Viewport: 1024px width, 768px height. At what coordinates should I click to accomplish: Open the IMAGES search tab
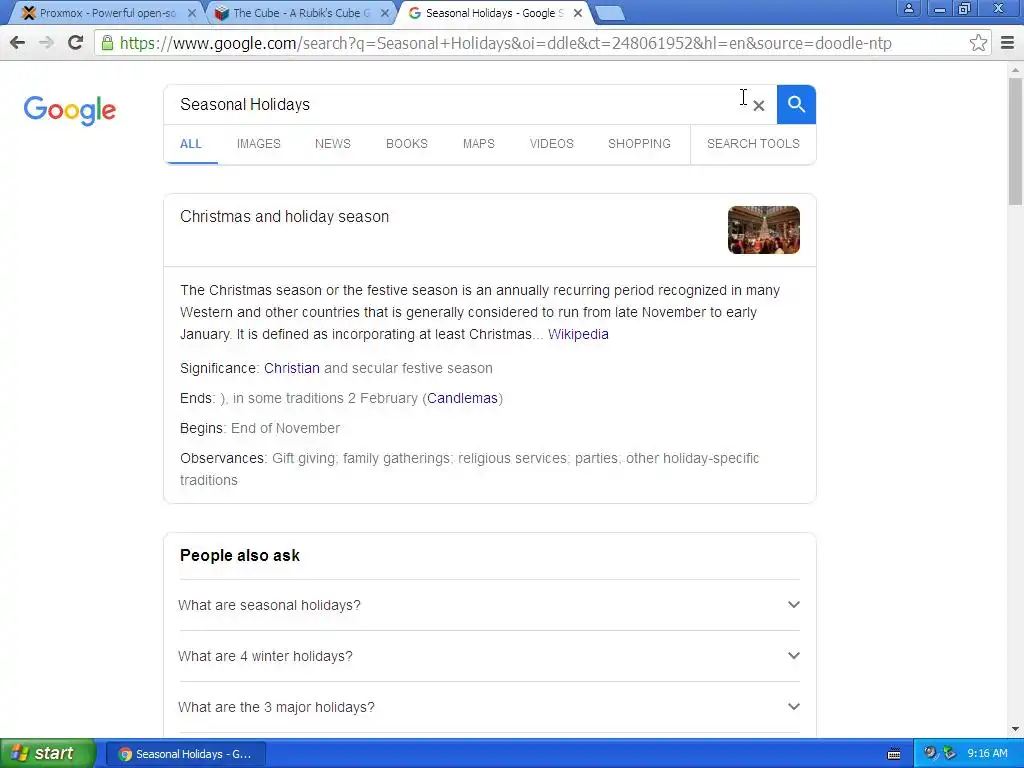click(x=259, y=144)
